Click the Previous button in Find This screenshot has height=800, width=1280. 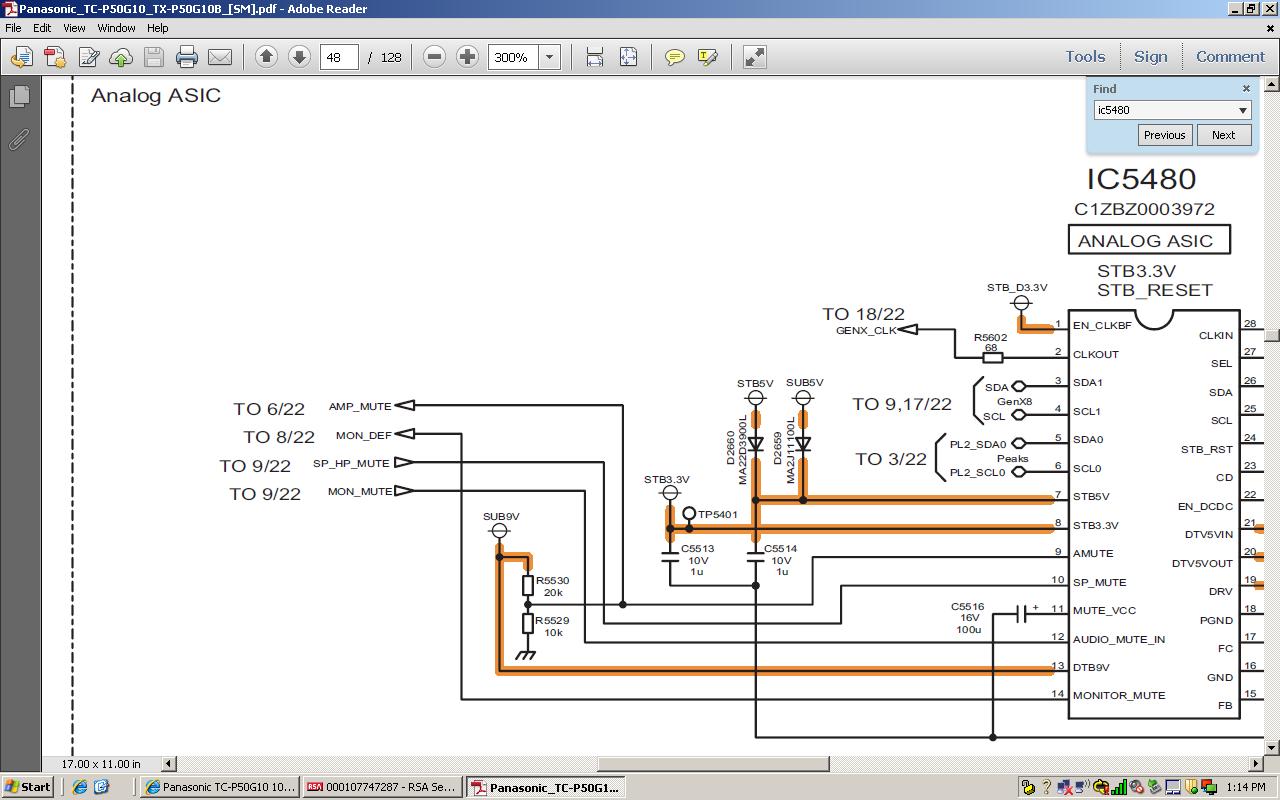click(1164, 135)
